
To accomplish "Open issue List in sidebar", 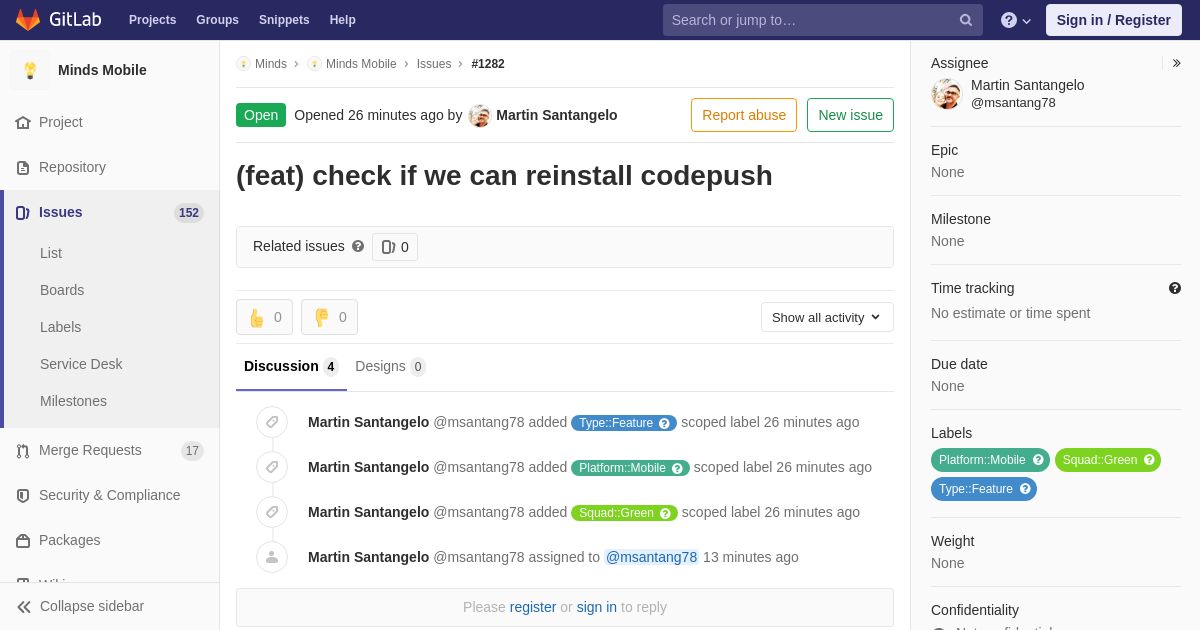I will point(51,253).
